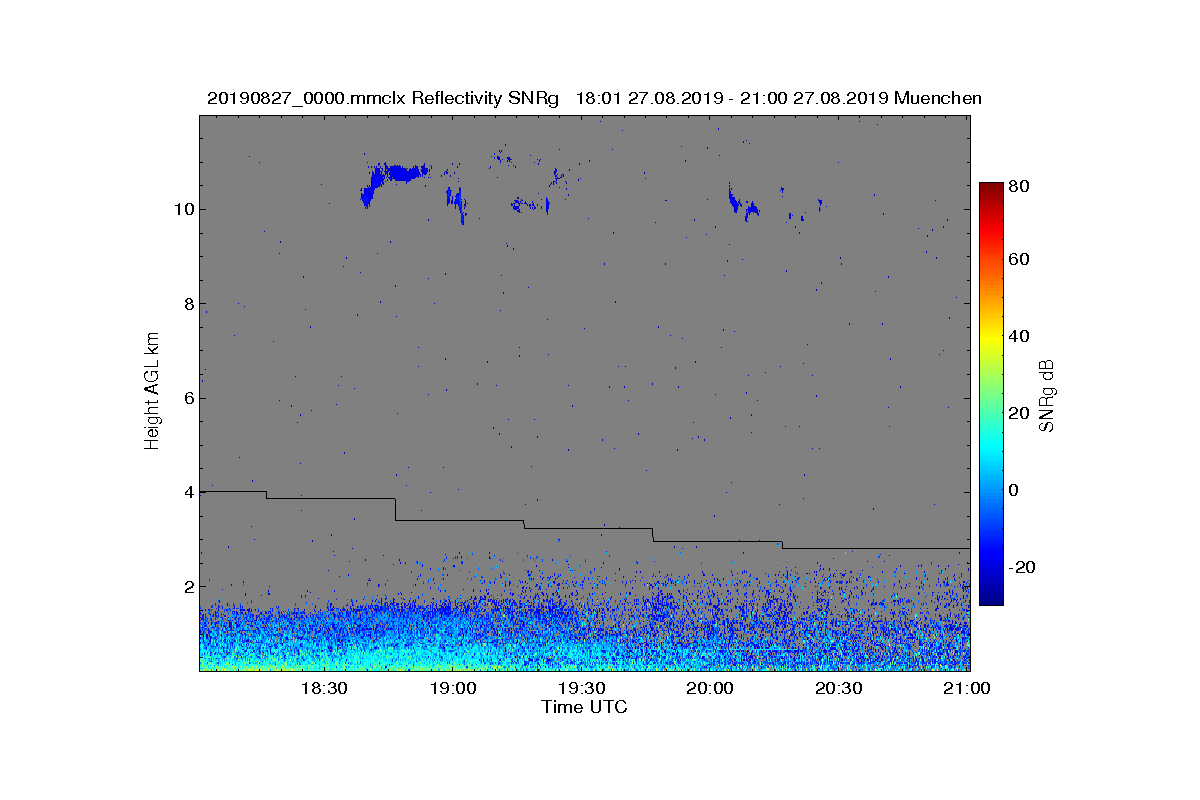Click the 'Height AGL km' y-axis label
Screen dimensions: 1200x800
pos(152,391)
